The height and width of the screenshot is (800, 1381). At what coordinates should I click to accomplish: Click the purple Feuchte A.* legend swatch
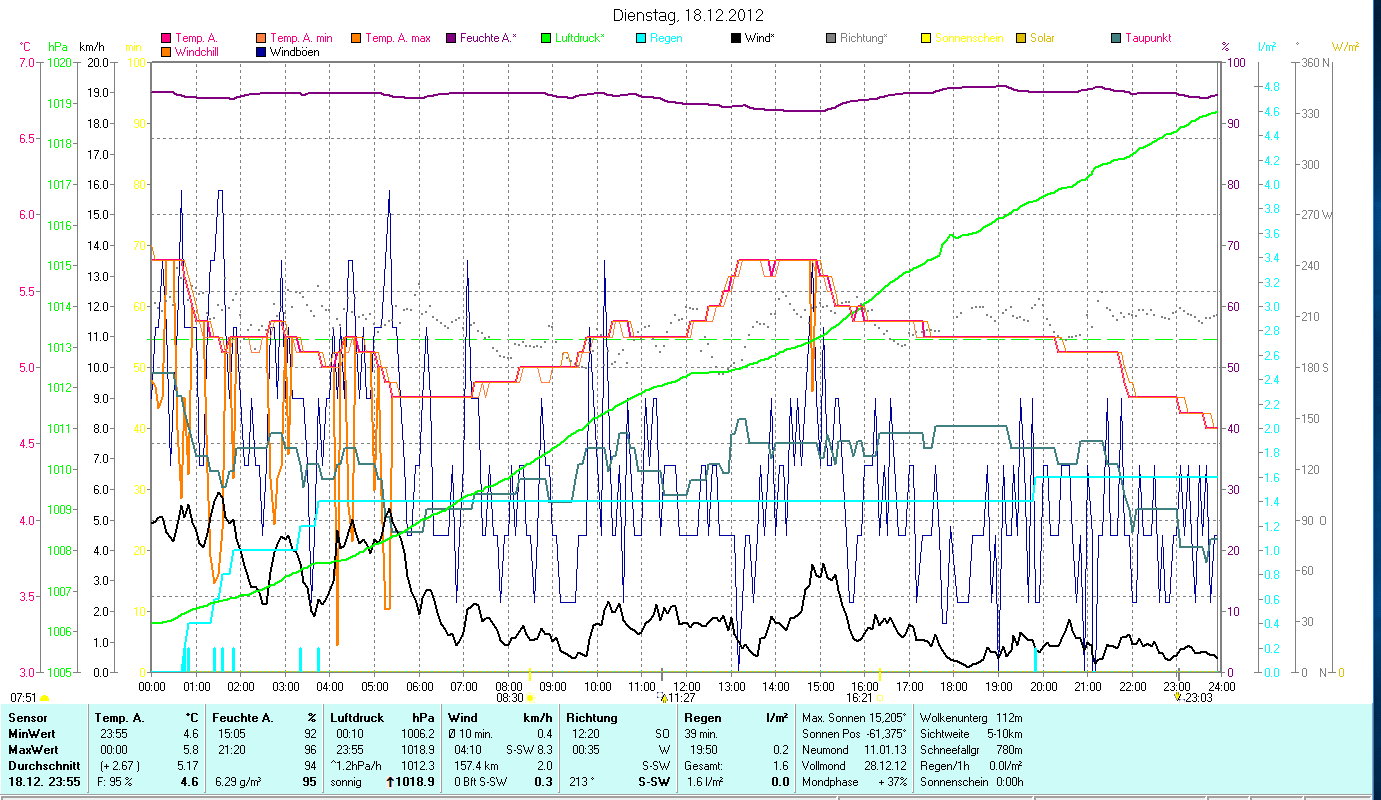point(450,39)
